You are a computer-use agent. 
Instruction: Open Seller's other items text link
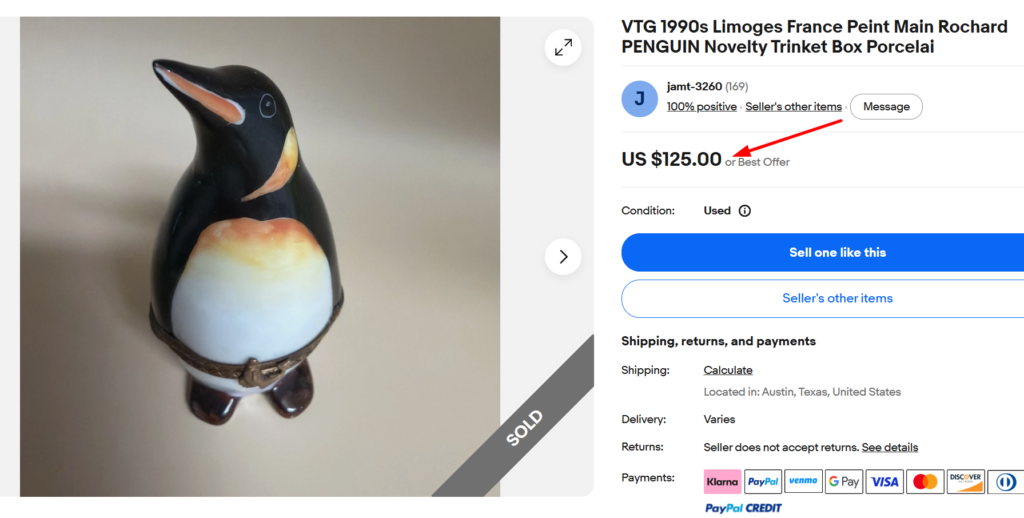click(x=793, y=106)
